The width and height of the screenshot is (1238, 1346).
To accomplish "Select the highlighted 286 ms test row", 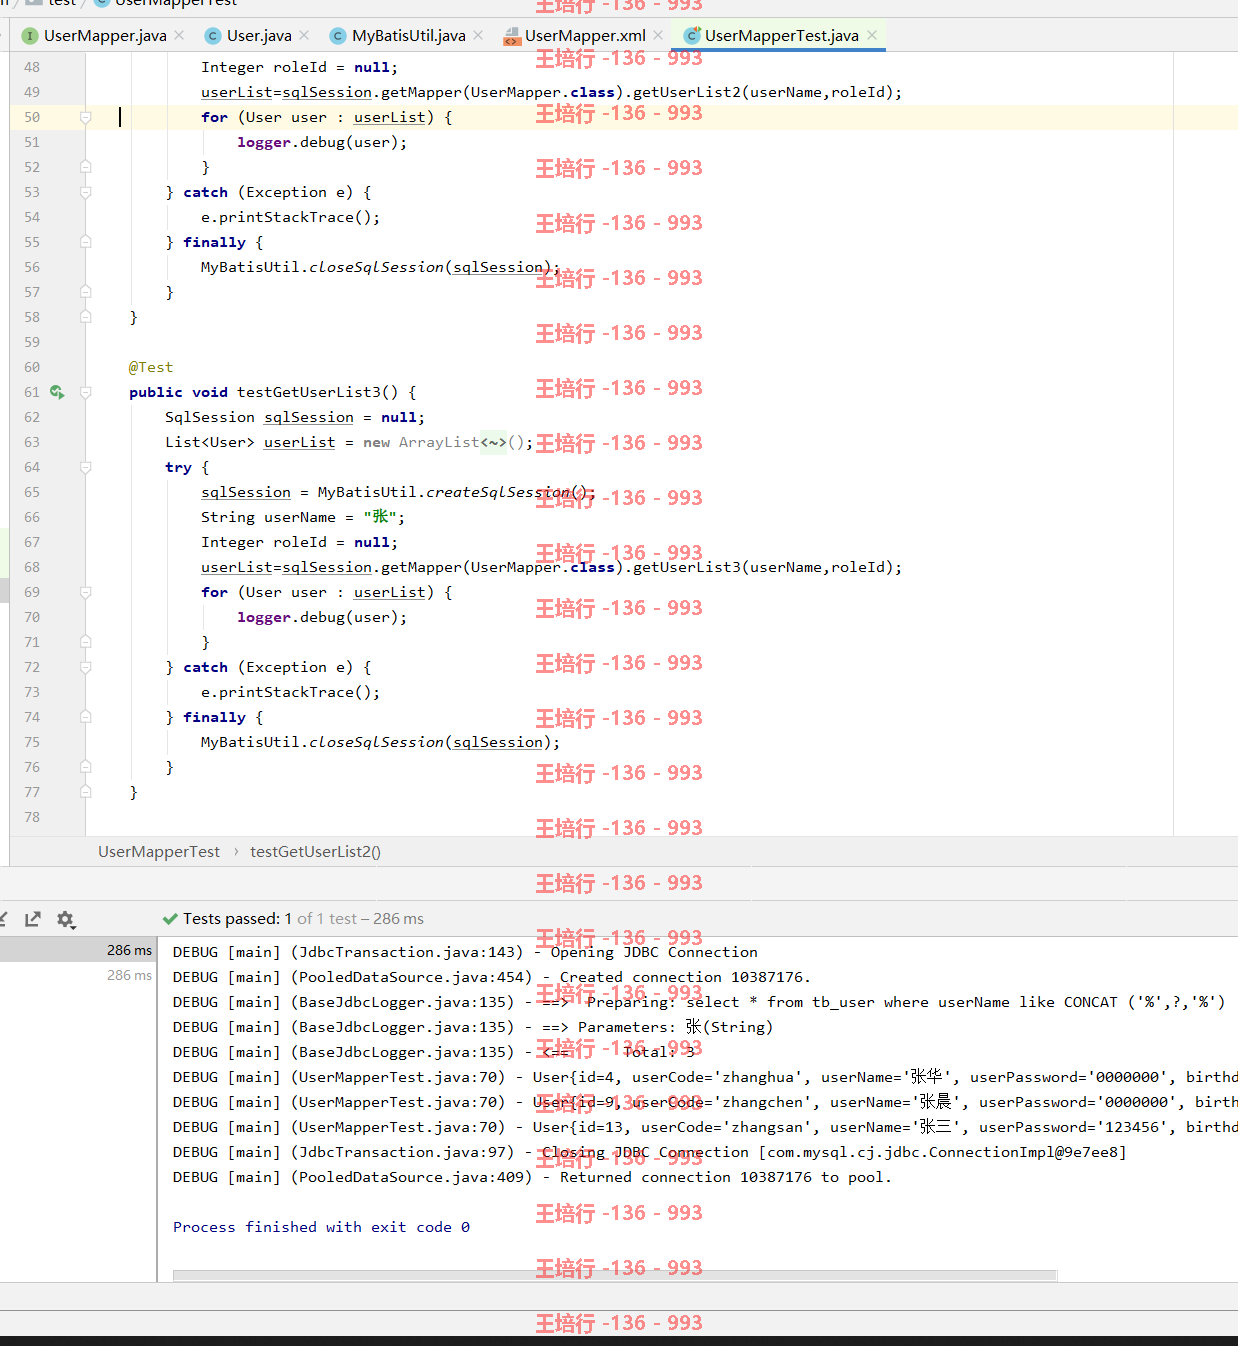I will click(x=78, y=950).
